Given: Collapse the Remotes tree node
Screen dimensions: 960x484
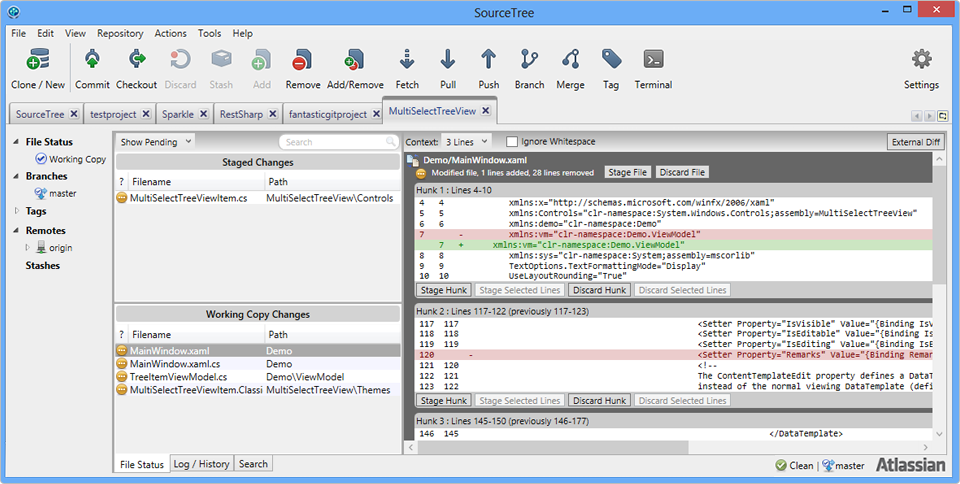Looking at the screenshot, I should 16,230.
